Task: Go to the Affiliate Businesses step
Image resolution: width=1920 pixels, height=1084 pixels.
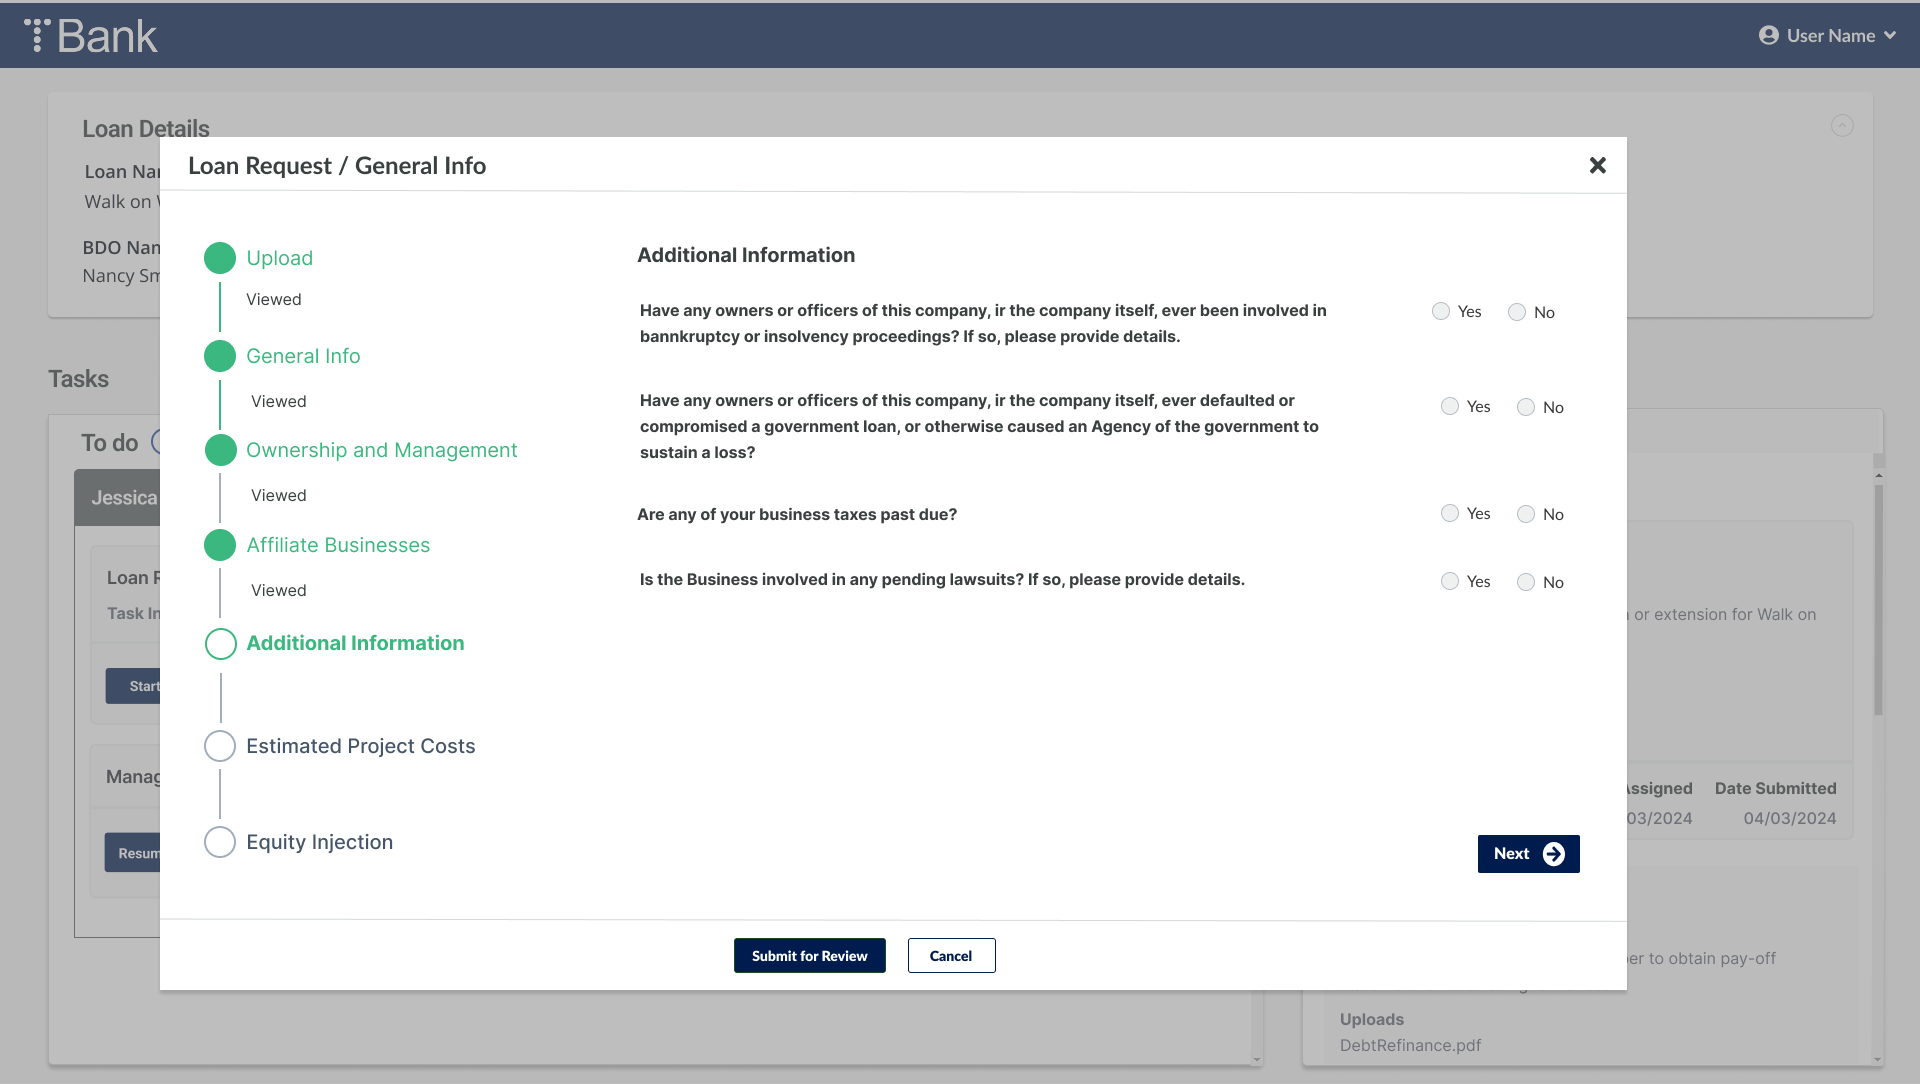Action: 338,545
